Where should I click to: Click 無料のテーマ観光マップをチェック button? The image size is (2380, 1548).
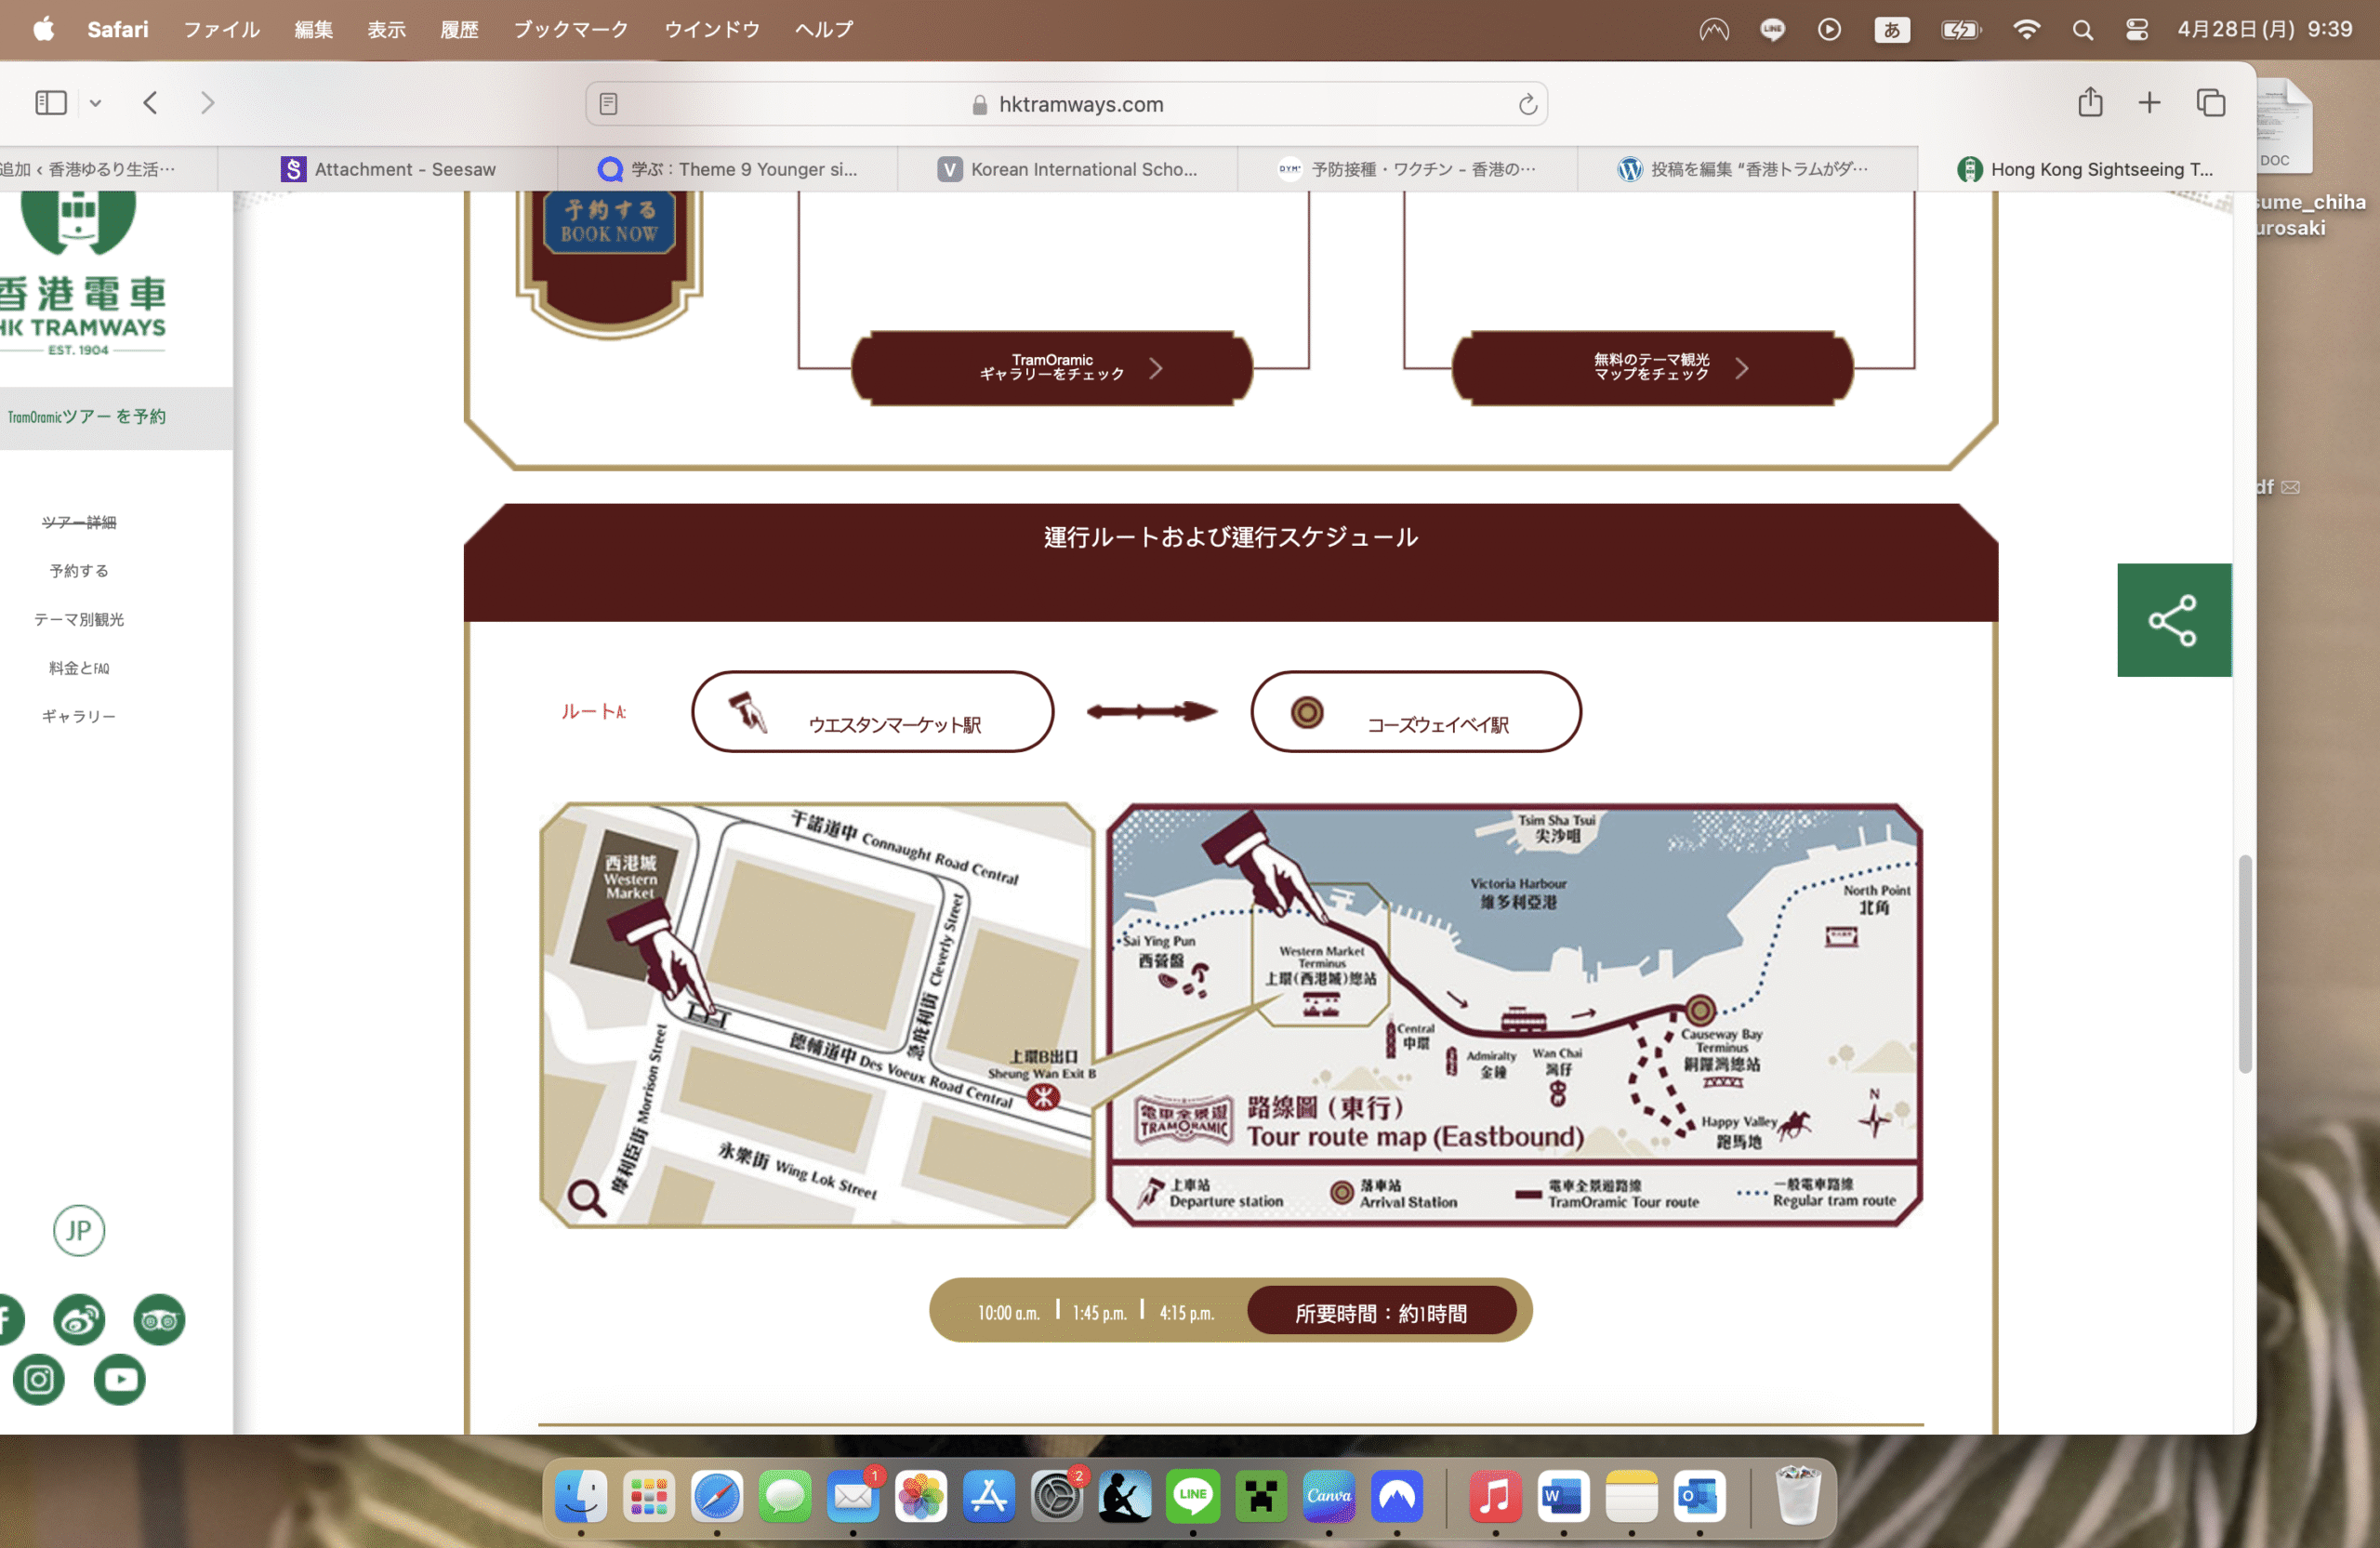[1652, 368]
